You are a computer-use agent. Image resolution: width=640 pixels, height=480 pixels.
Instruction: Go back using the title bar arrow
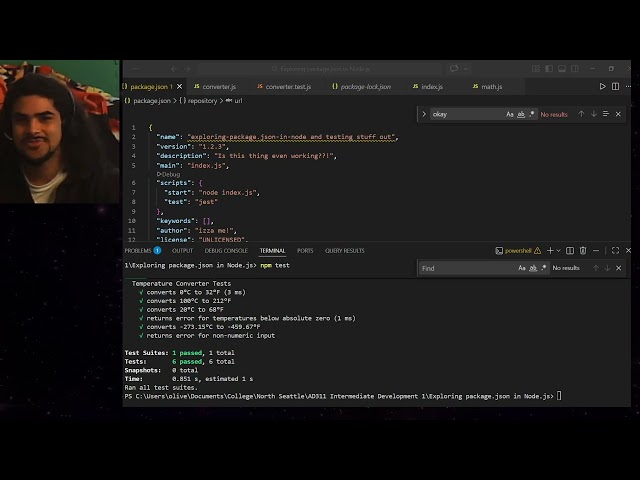[174, 69]
